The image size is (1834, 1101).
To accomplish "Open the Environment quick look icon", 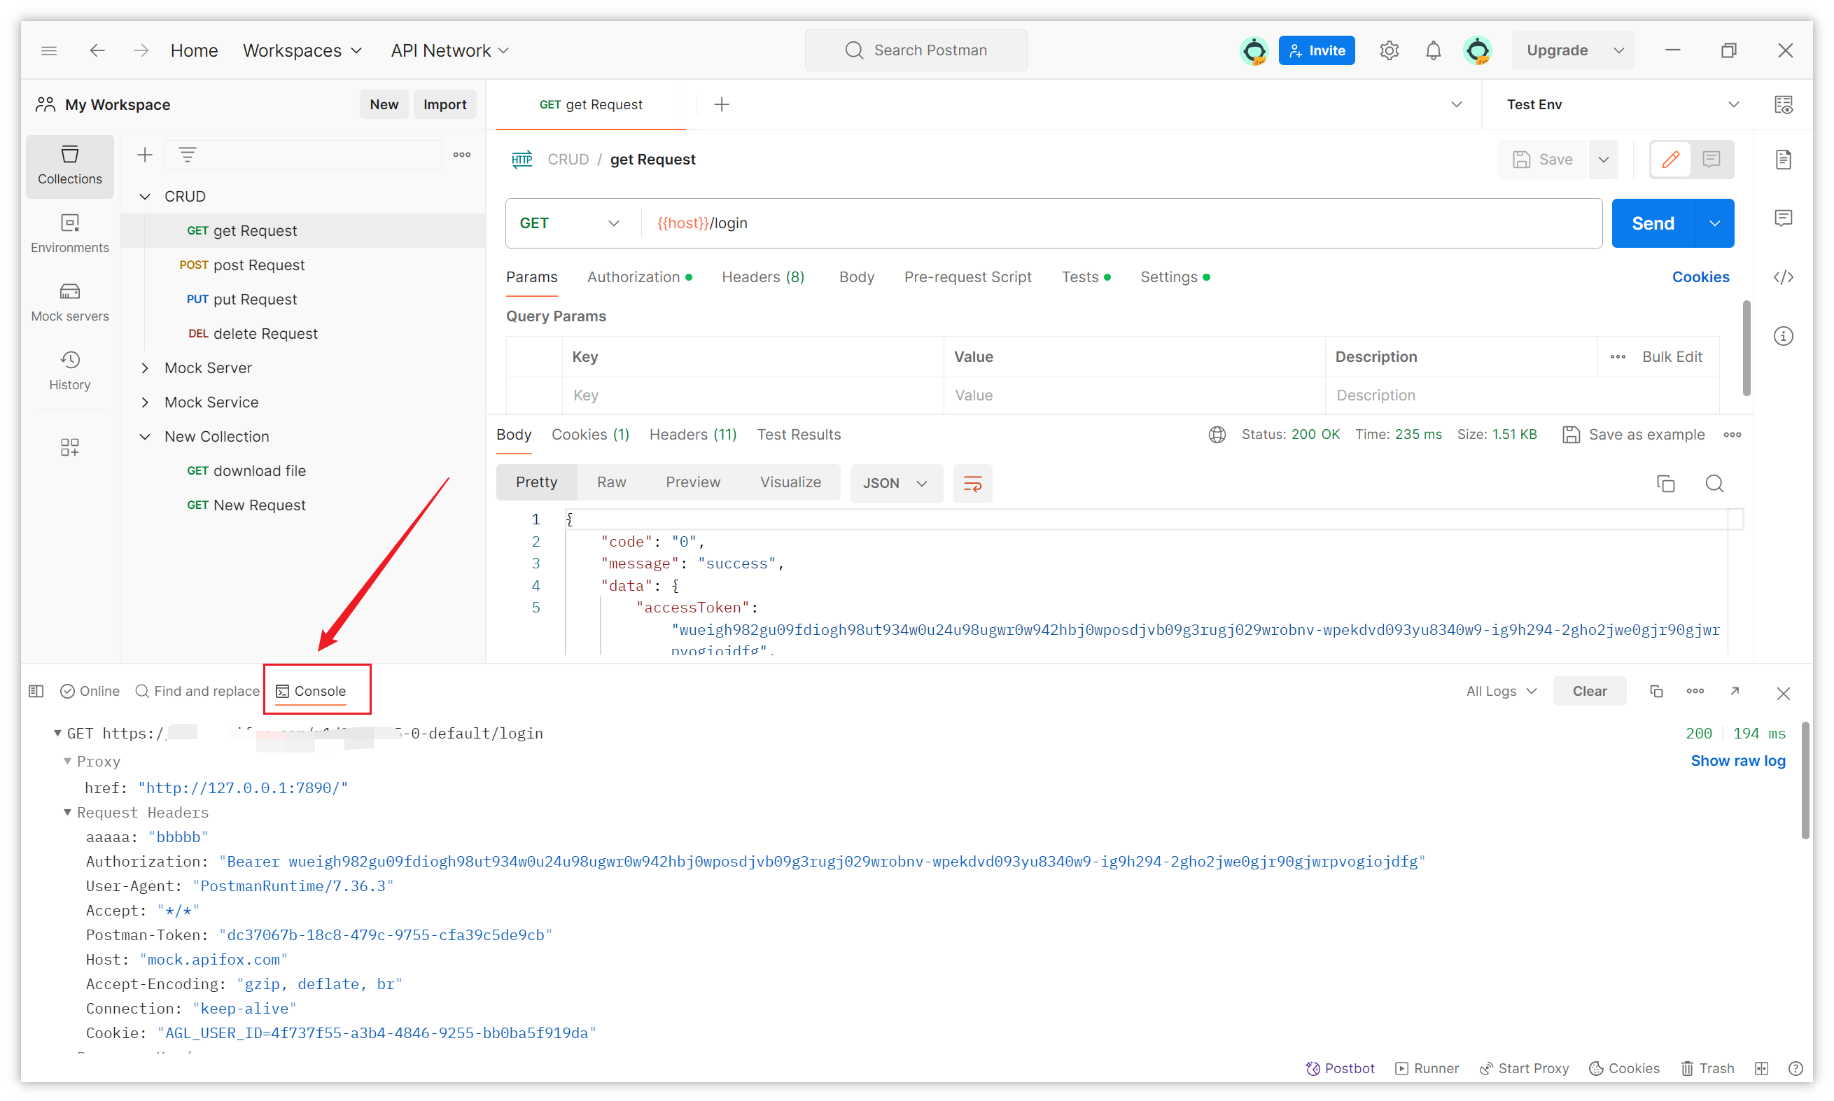I will coord(1786,104).
